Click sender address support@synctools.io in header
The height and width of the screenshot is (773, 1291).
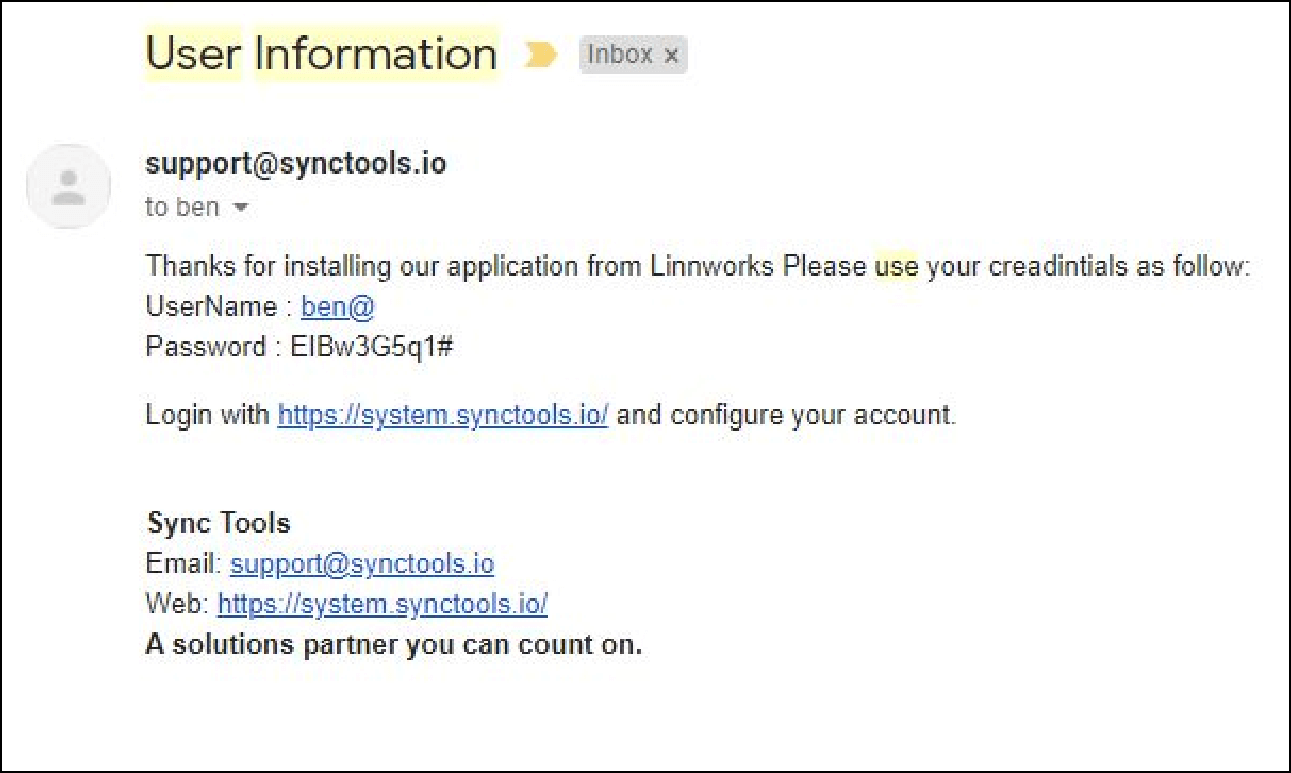[x=296, y=164]
